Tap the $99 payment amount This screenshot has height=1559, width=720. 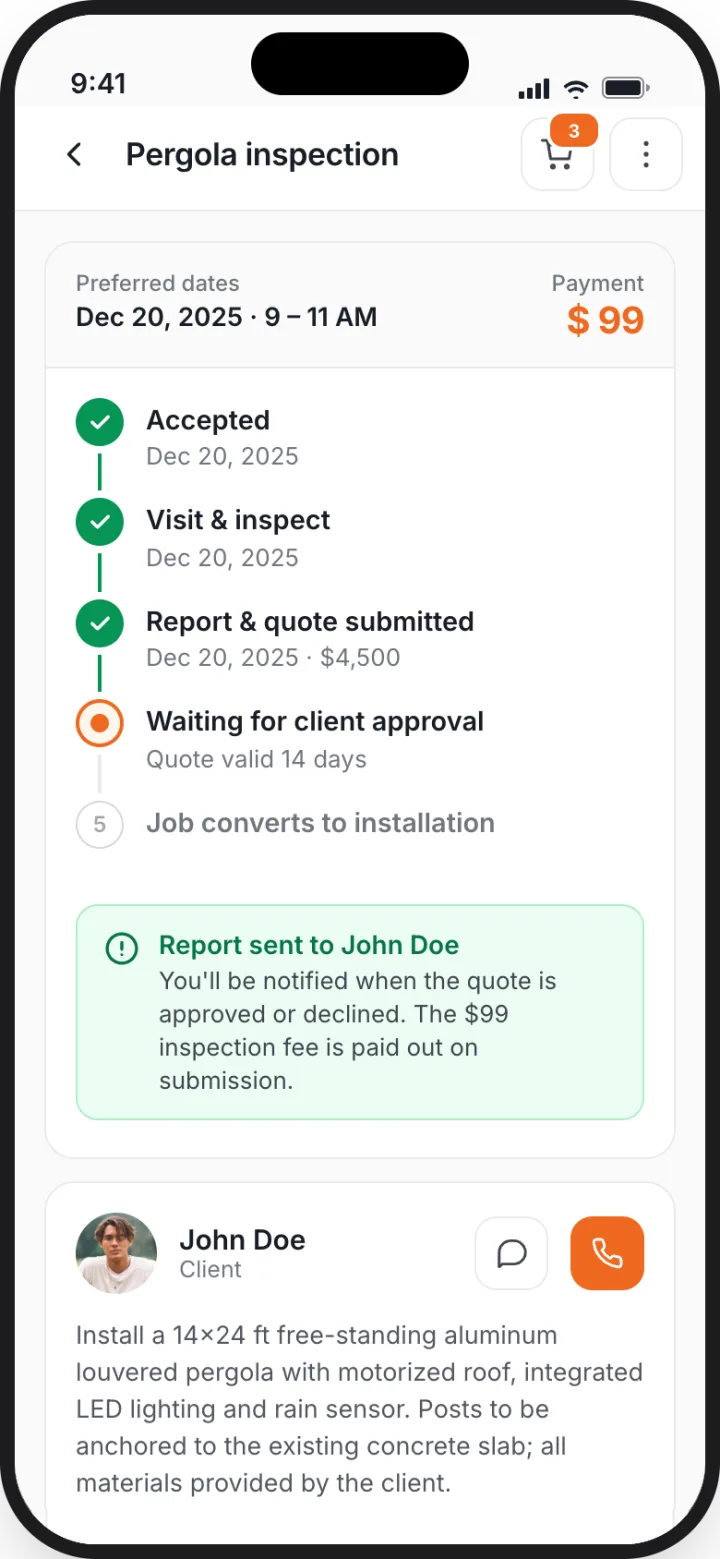(x=605, y=320)
